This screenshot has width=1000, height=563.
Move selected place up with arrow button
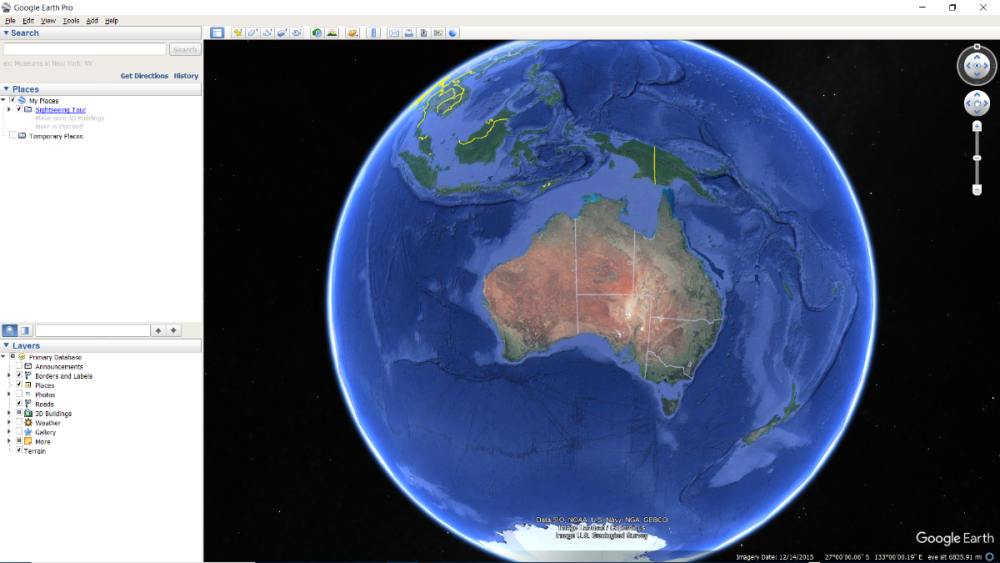158,330
